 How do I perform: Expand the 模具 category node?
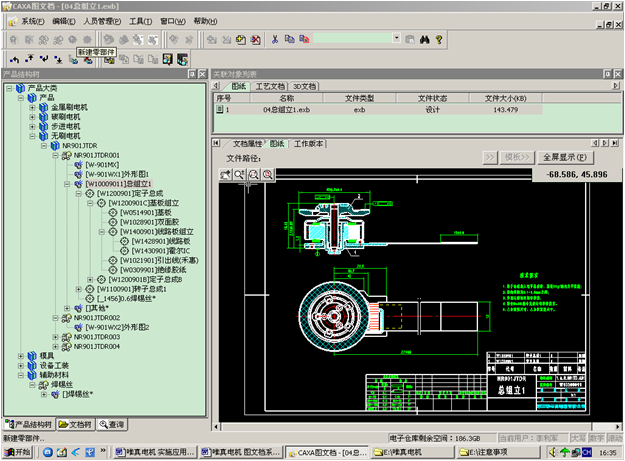tap(21, 356)
